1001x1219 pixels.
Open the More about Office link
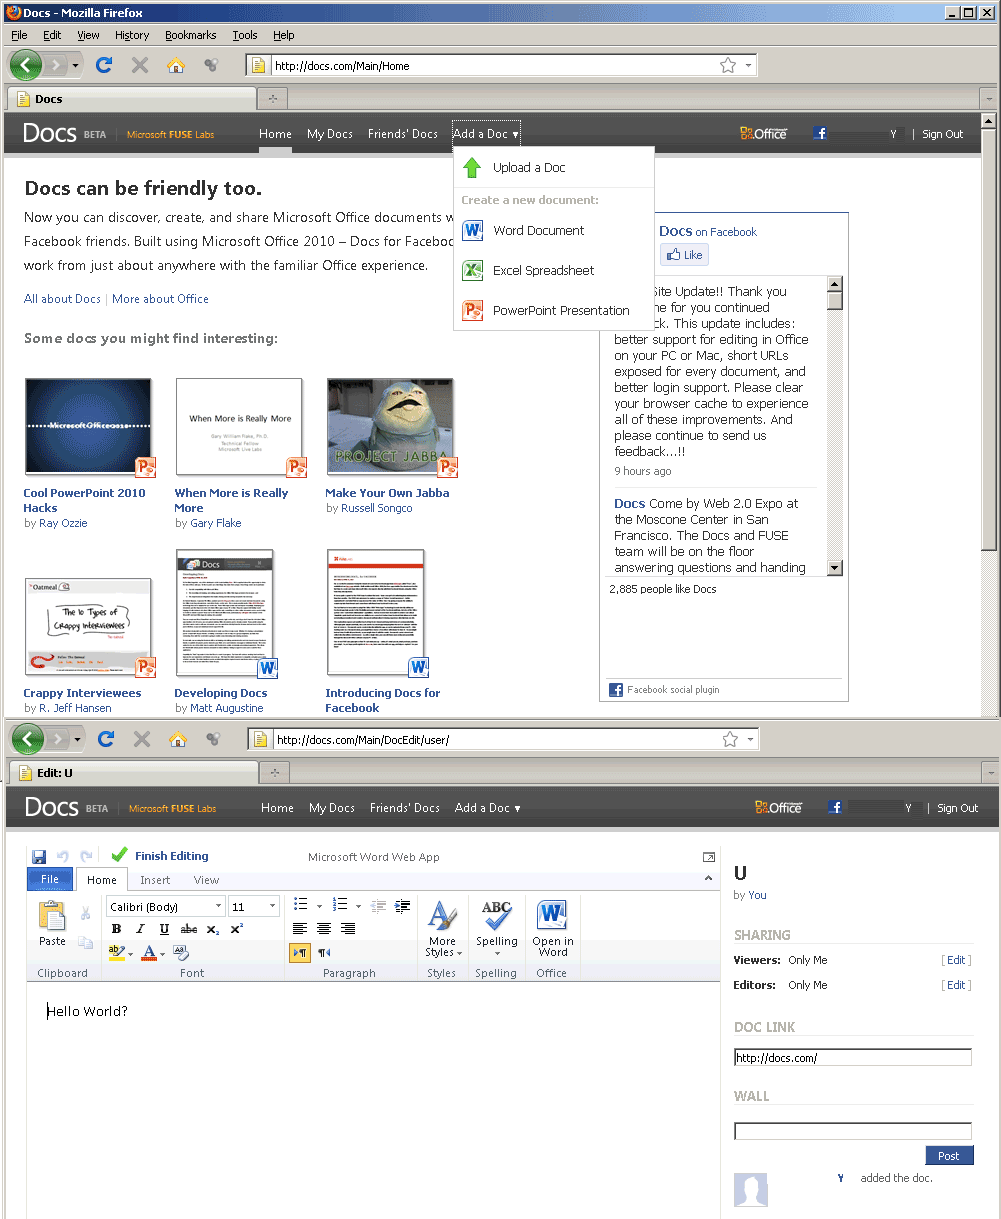[160, 299]
